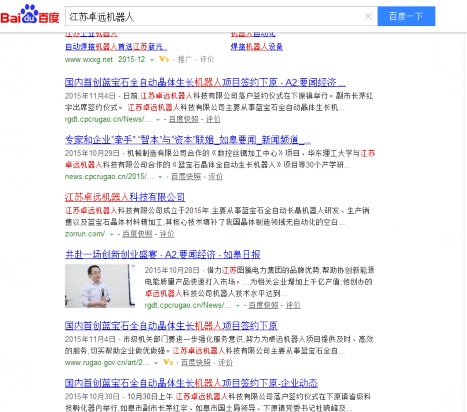Click 评价 for first rgdt.cpcrugao.cn result

coord(213,119)
